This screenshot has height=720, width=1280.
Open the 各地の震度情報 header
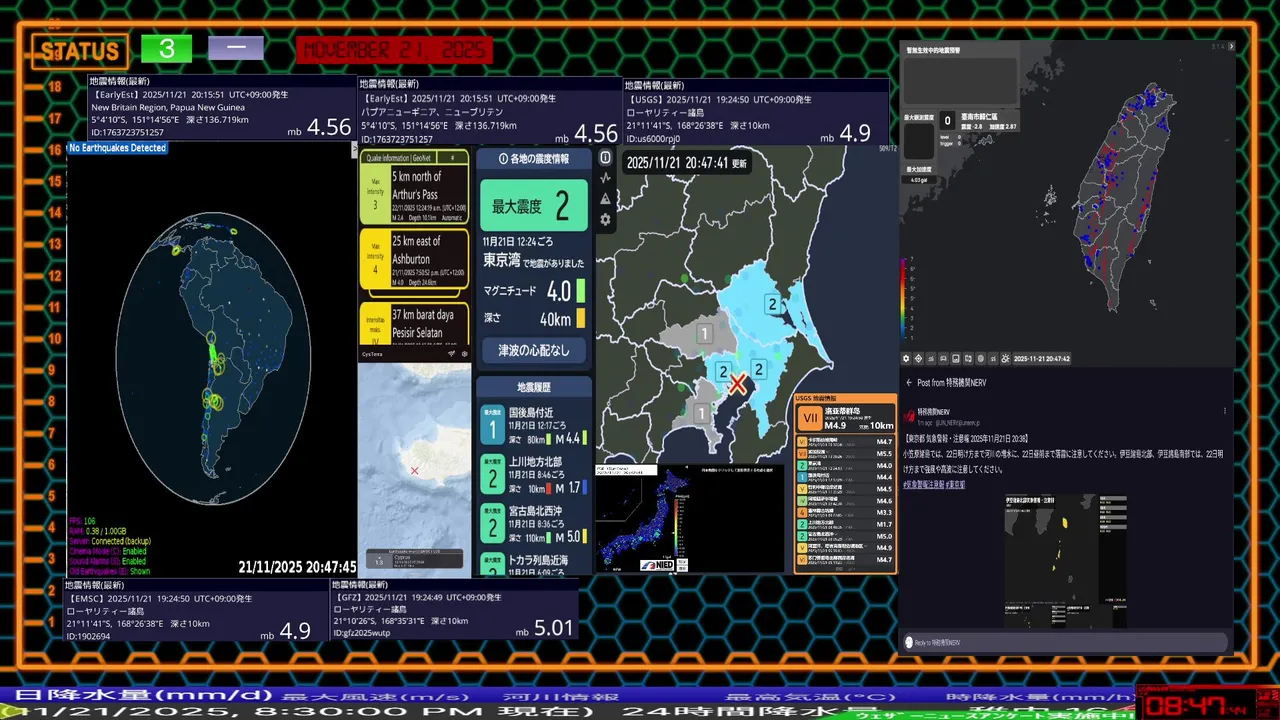pos(533,159)
